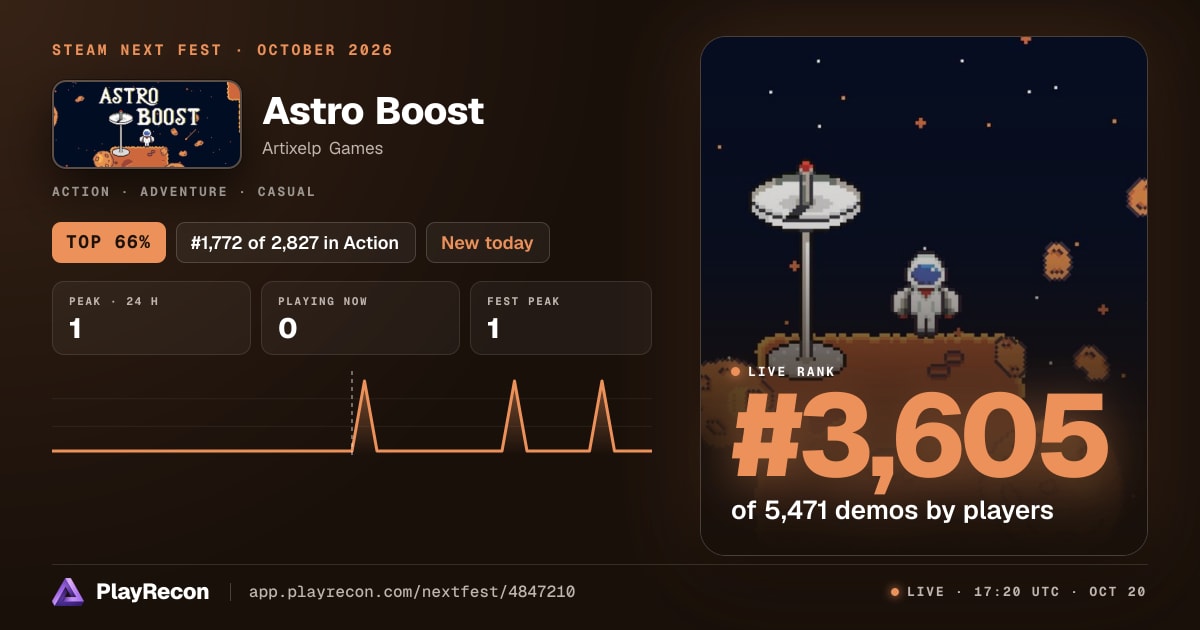Click the Artixelp Games developer name
Screen dimensions: 1200x630
pos(322,148)
